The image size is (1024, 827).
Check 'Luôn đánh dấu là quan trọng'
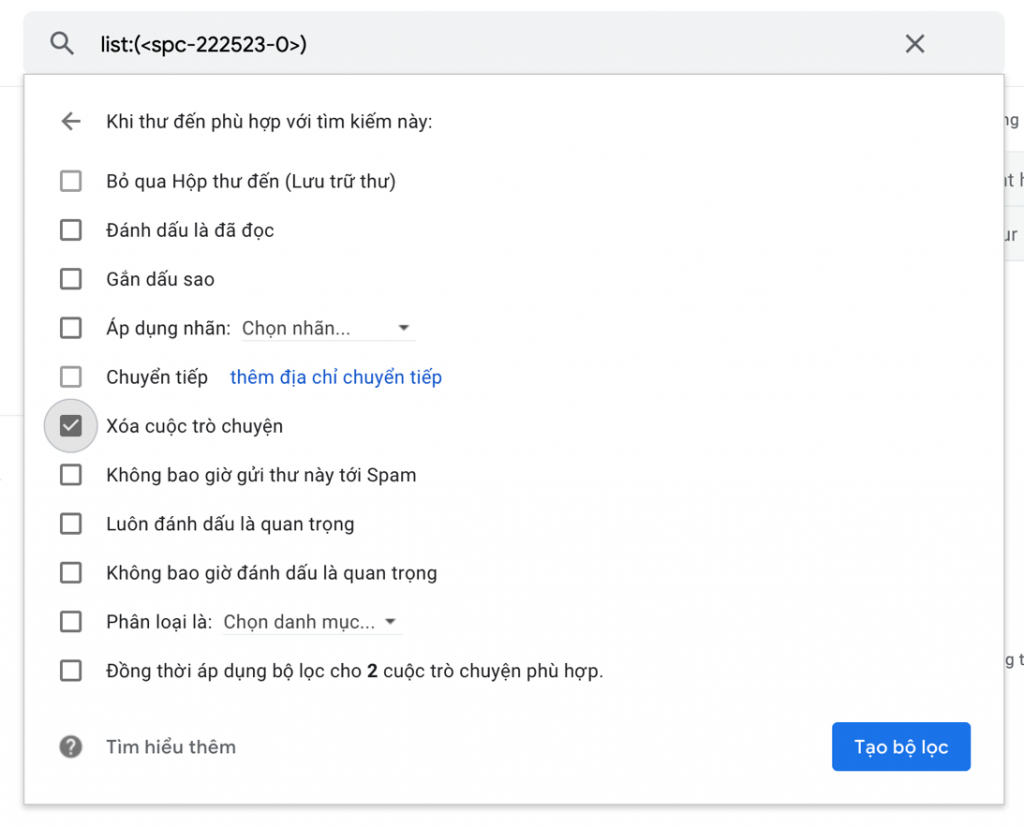point(70,523)
